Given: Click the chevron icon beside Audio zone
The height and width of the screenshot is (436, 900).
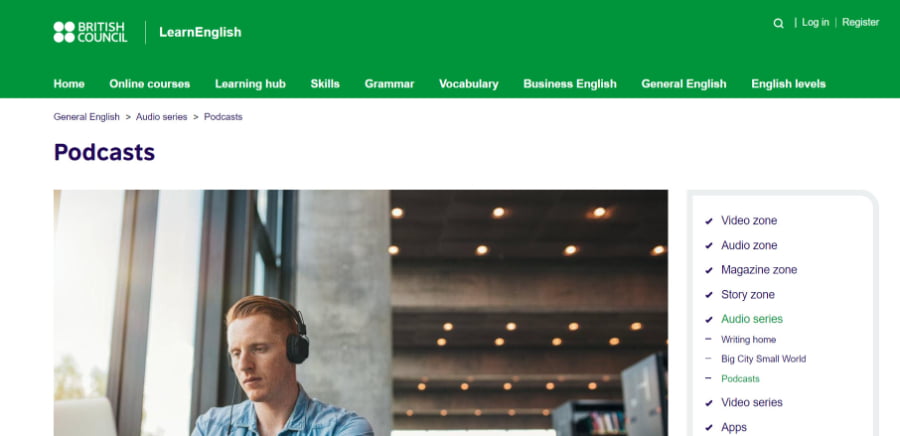Looking at the screenshot, I should pos(708,246).
